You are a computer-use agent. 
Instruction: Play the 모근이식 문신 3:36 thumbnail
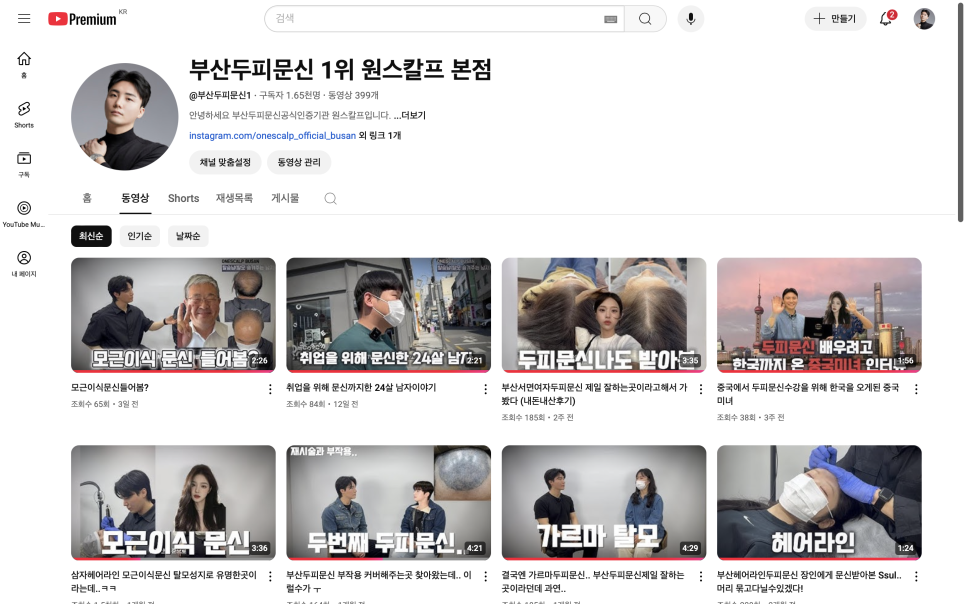point(173,502)
